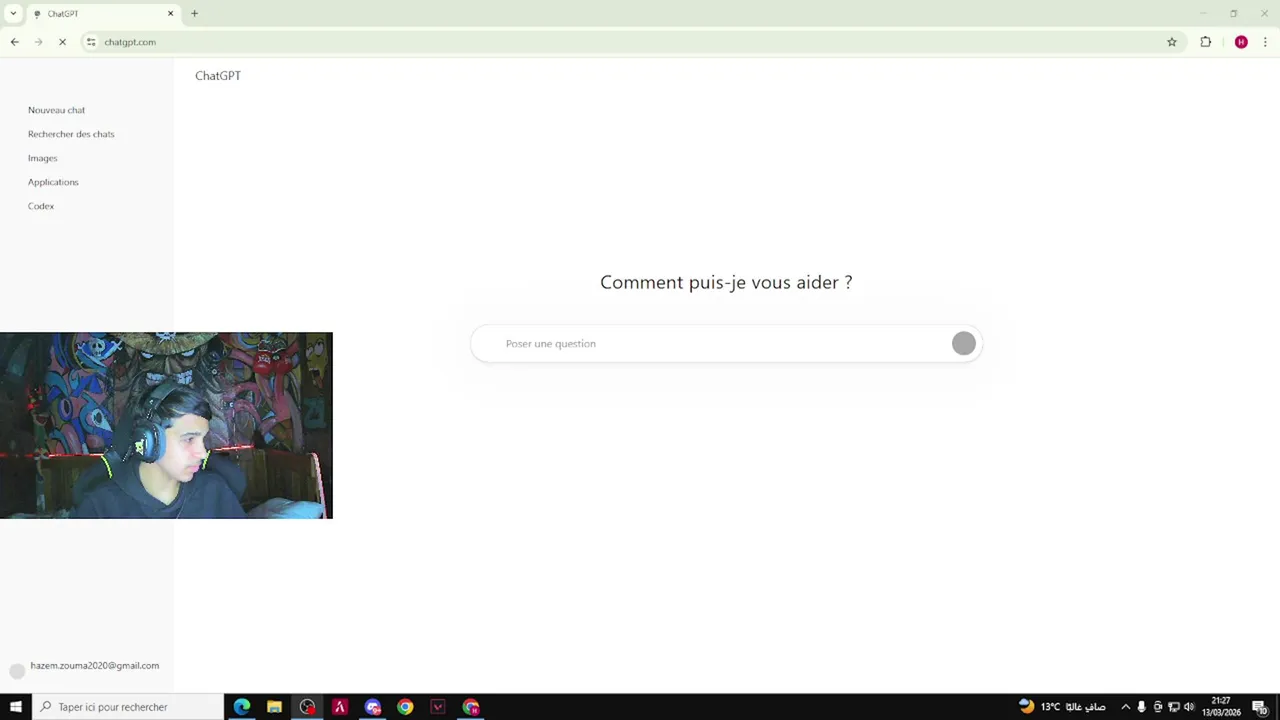Viewport: 1280px width, 720px height.
Task: Click the Poser une question input
Action: (725, 344)
